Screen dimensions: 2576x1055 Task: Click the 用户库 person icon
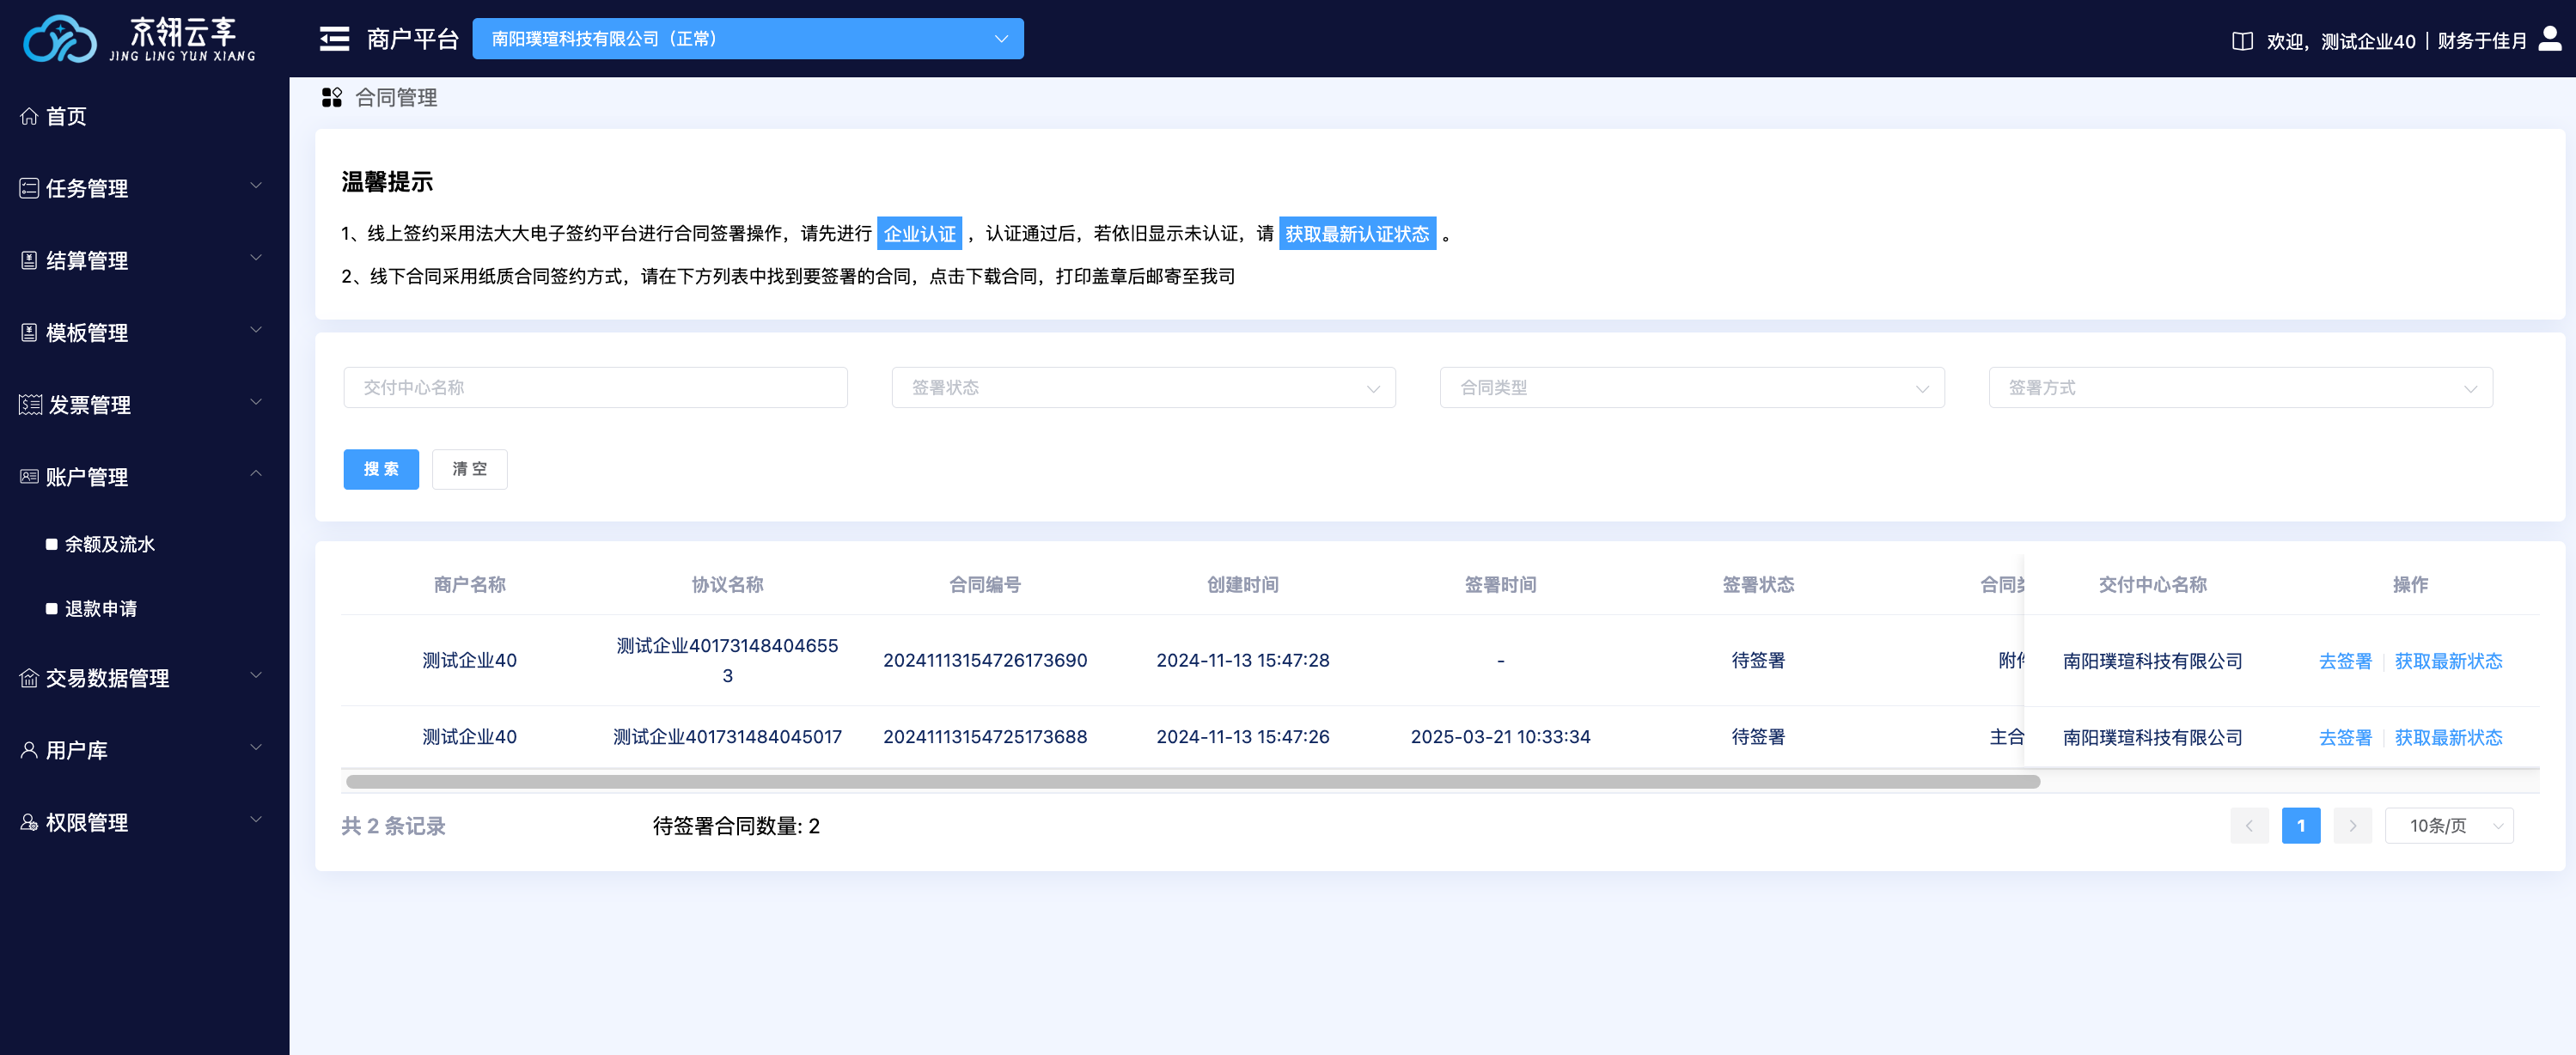click(29, 750)
